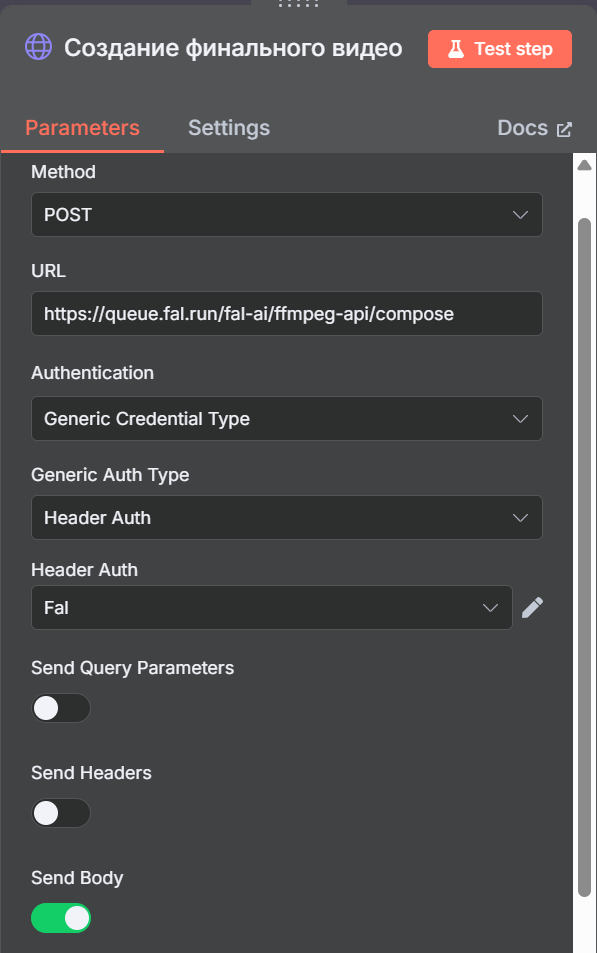Open the Authentication dropdown

(x=286, y=419)
